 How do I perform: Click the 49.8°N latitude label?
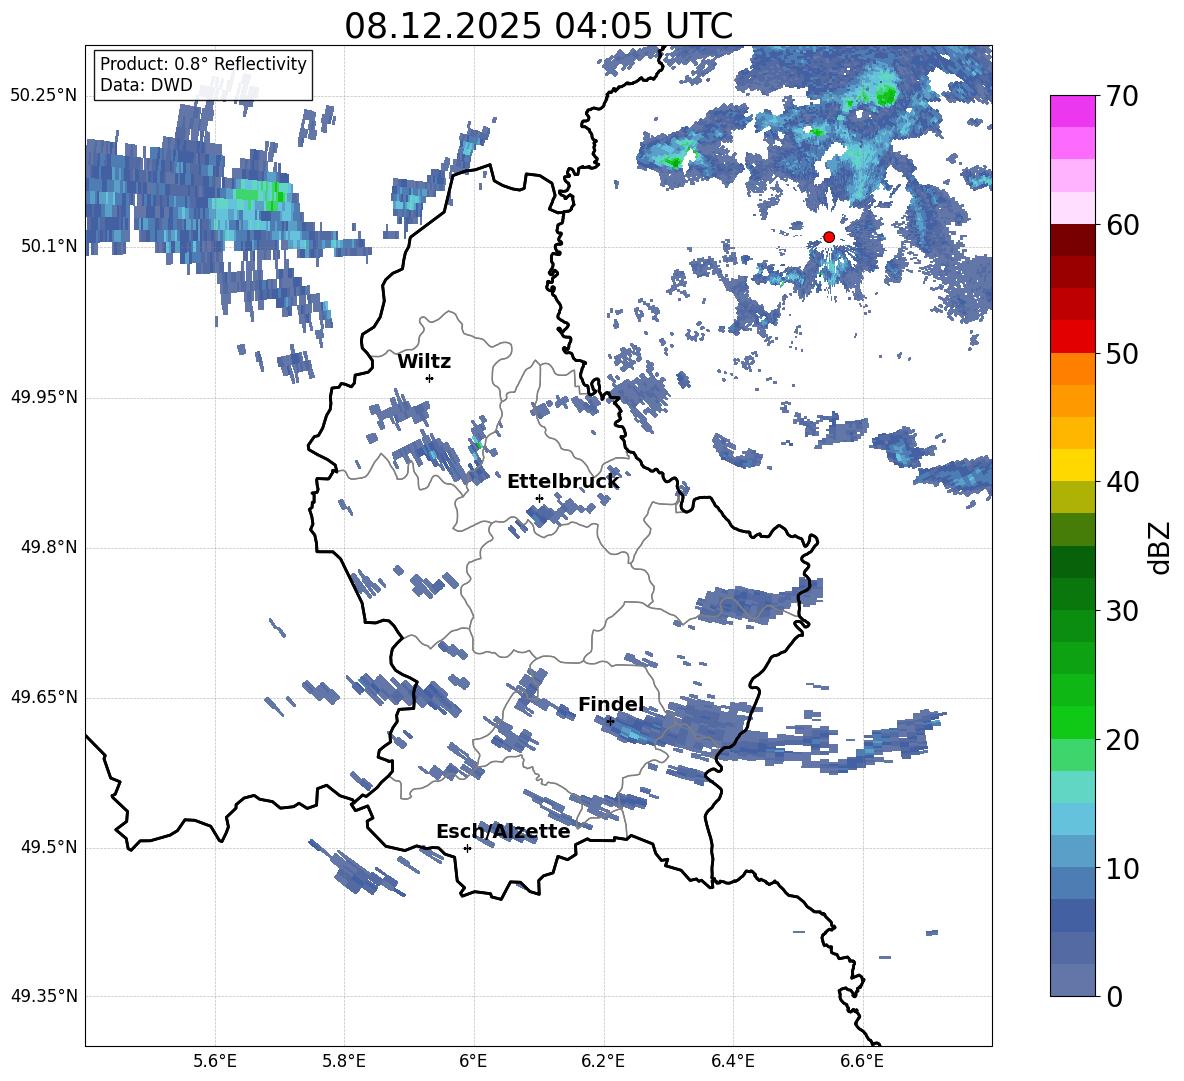click(49, 547)
